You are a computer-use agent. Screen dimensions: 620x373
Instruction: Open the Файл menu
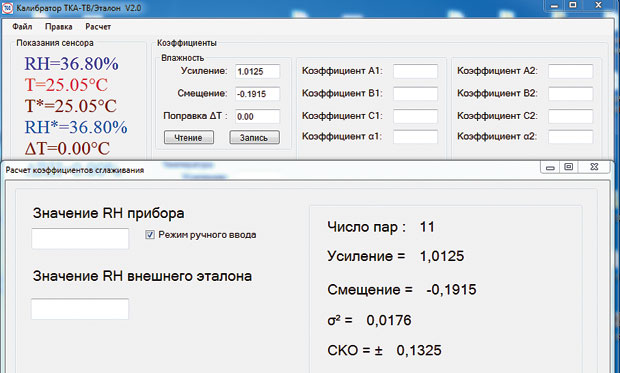coord(22,27)
